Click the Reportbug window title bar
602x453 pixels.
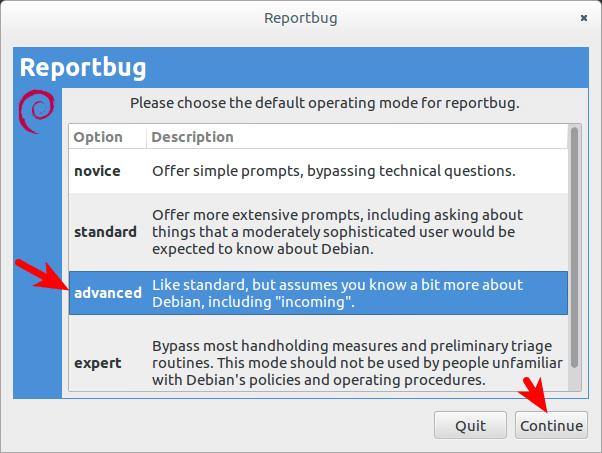(x=300, y=18)
